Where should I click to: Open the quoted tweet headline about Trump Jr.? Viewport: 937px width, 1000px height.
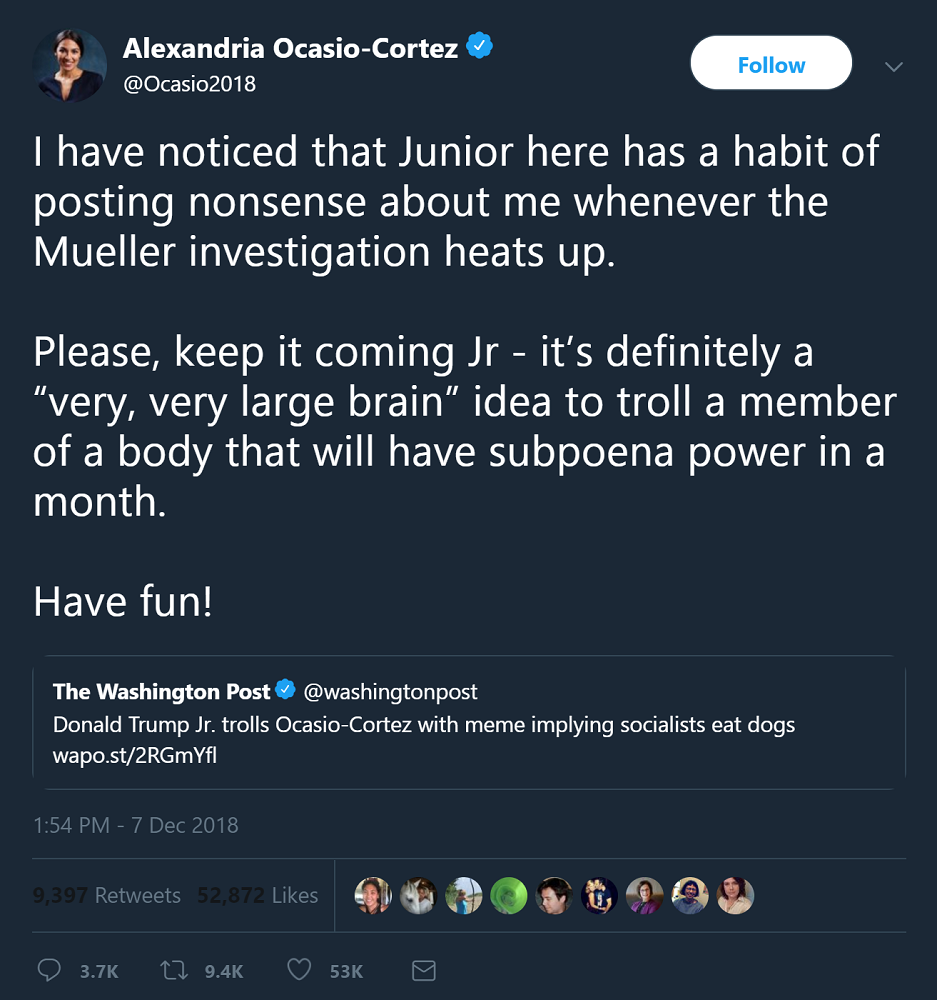(x=424, y=724)
